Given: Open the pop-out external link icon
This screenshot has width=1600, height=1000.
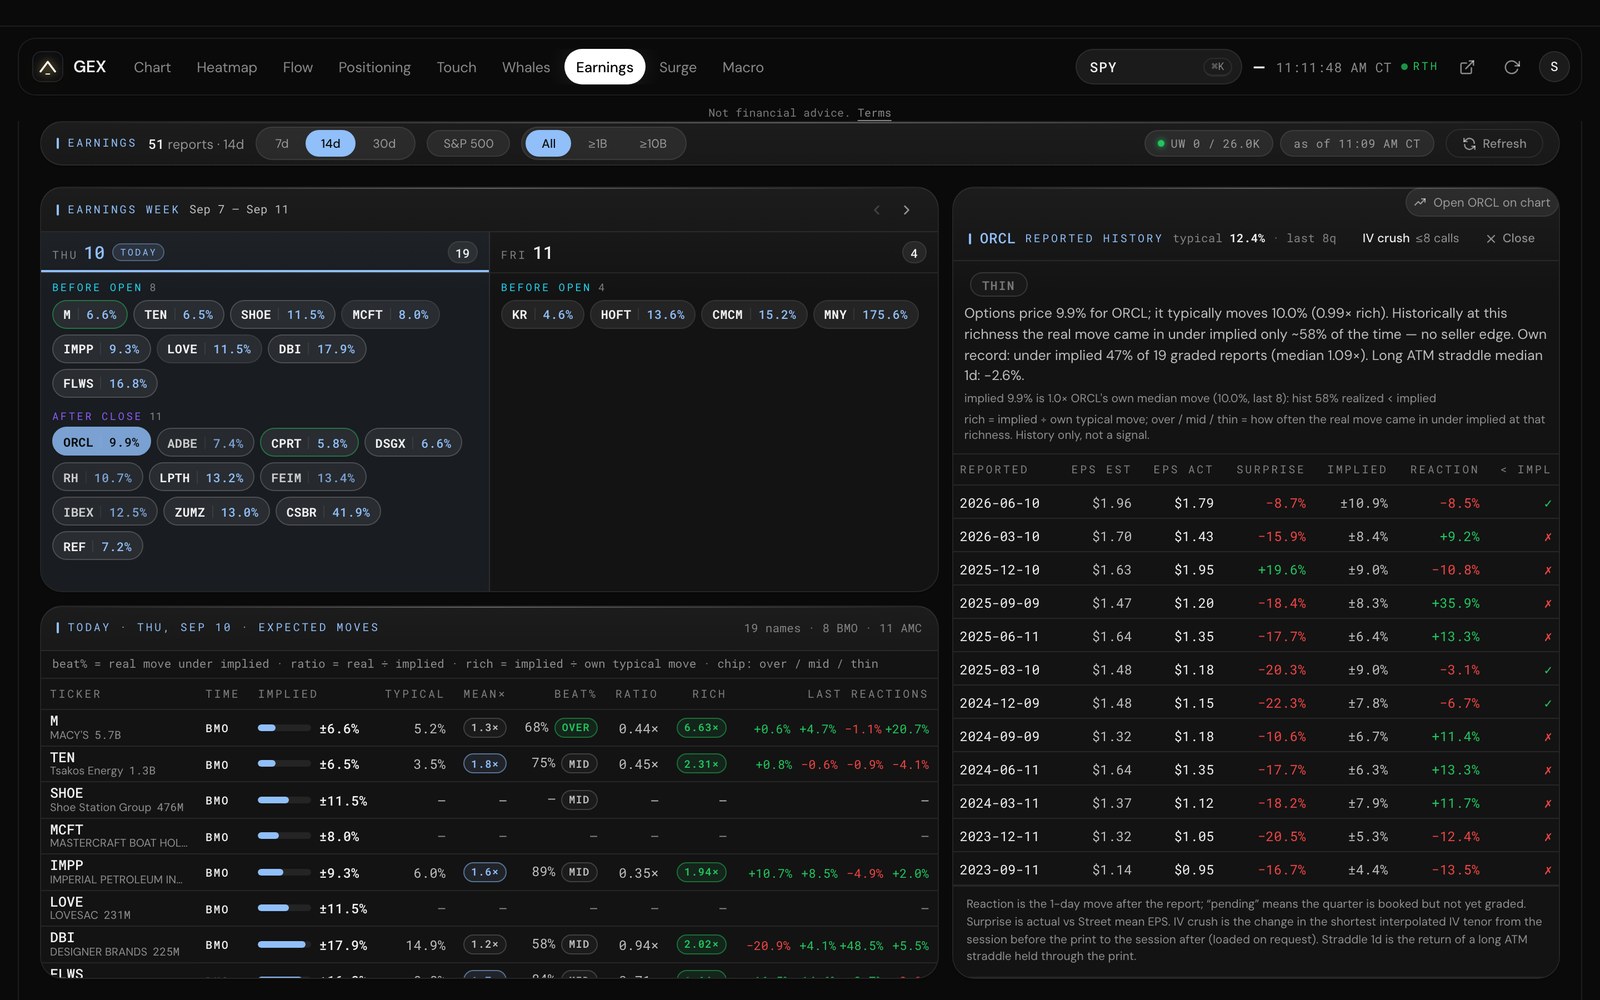Looking at the screenshot, I should [1467, 67].
